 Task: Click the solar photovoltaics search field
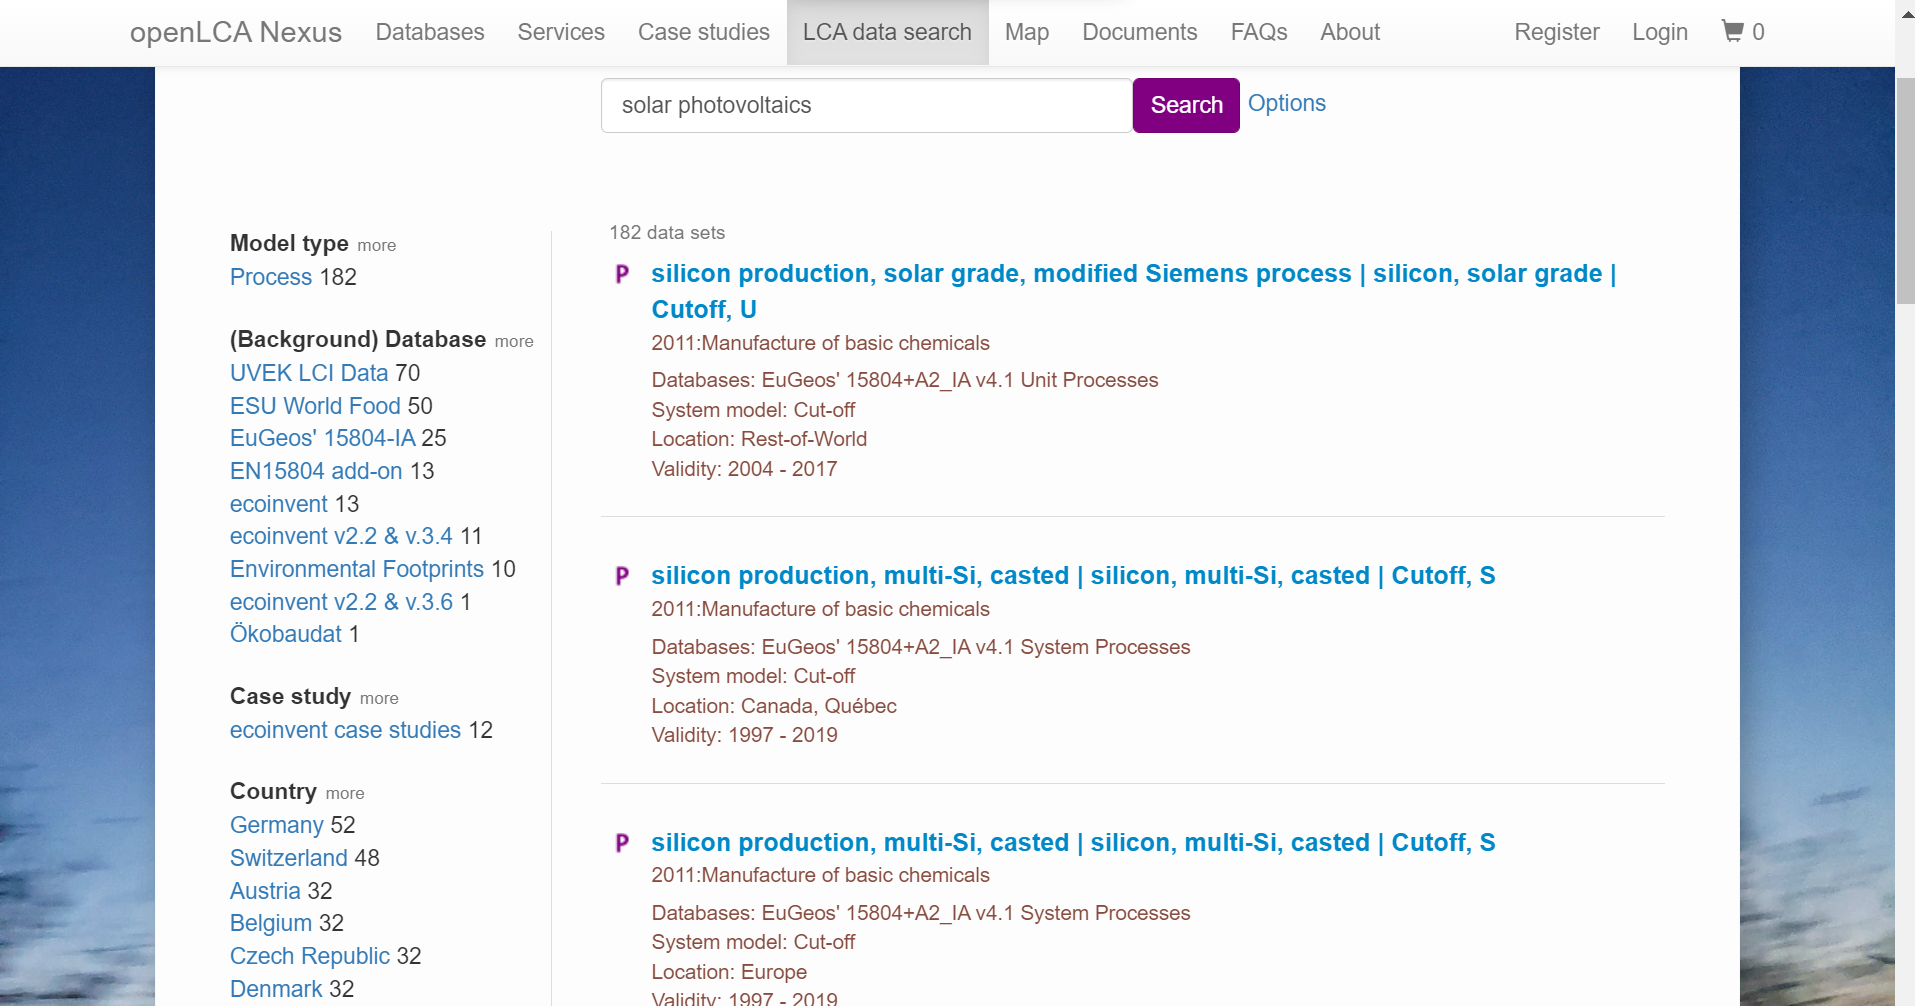pos(866,106)
